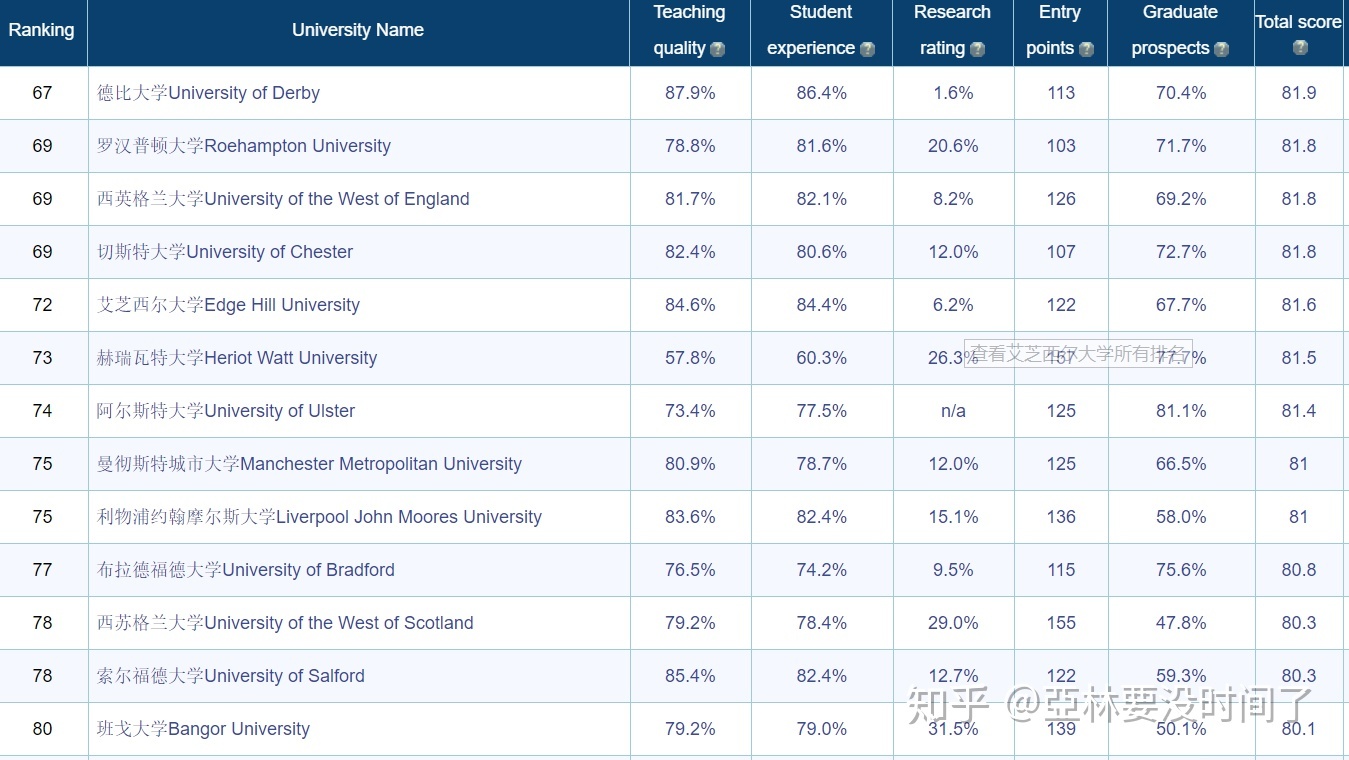1349x760 pixels.
Task: Open University of the West of Scotland
Action: tap(285, 623)
